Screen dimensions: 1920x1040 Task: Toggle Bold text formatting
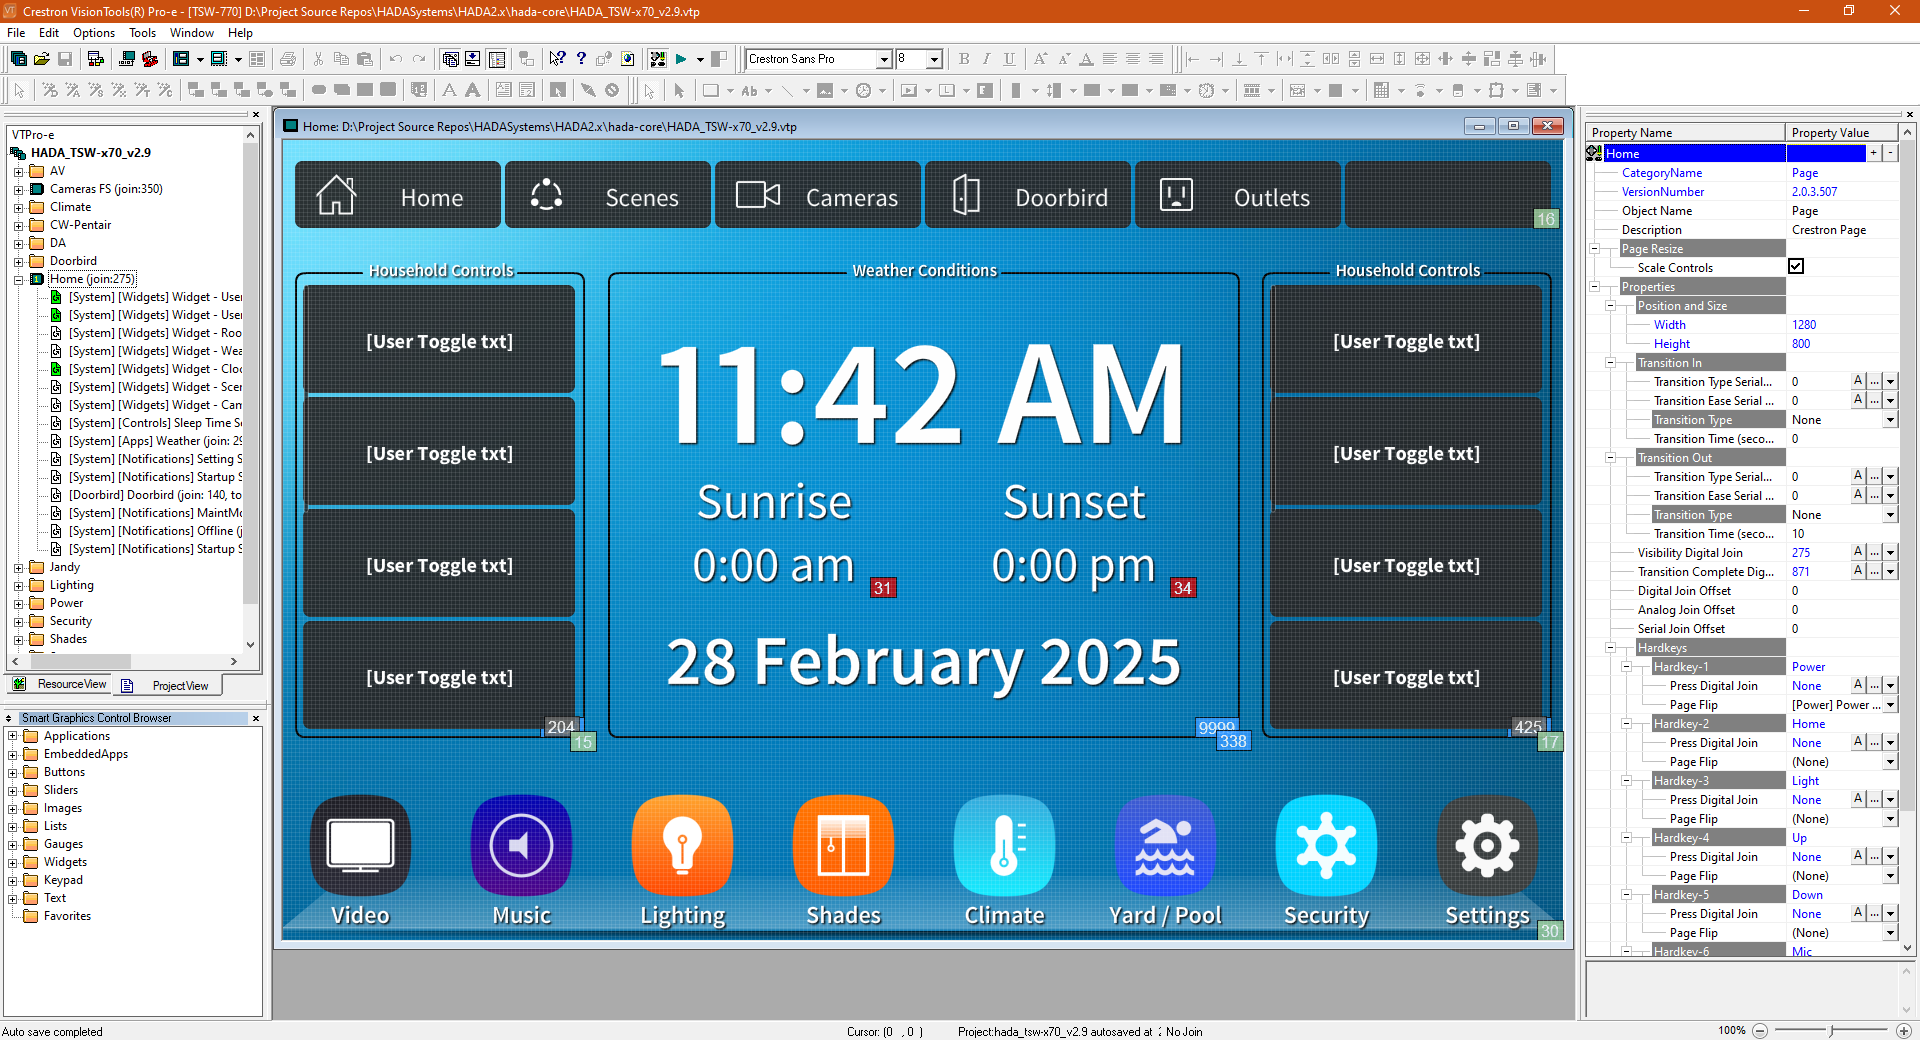coord(963,58)
